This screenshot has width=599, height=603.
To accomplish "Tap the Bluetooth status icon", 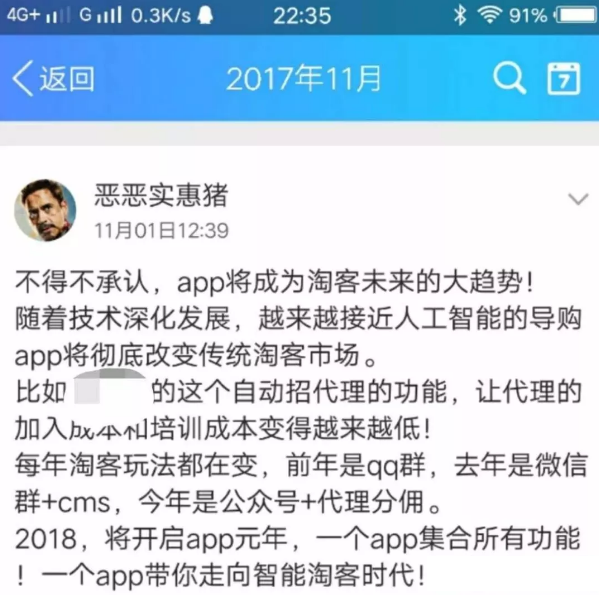I will click(x=460, y=15).
